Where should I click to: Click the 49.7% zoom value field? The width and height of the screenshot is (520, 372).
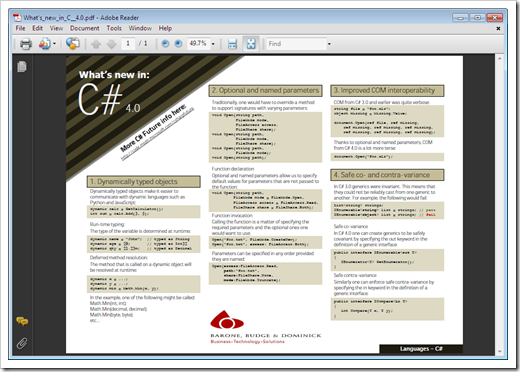(x=198, y=44)
